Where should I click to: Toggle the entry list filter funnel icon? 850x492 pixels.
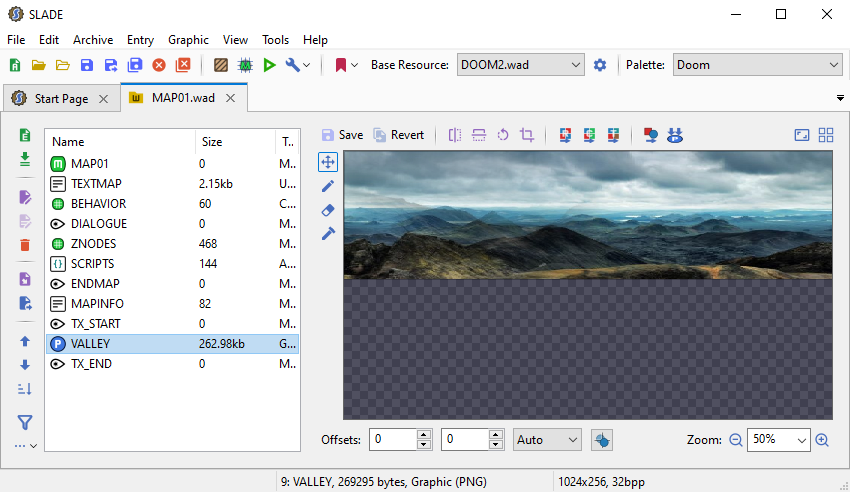(x=25, y=423)
